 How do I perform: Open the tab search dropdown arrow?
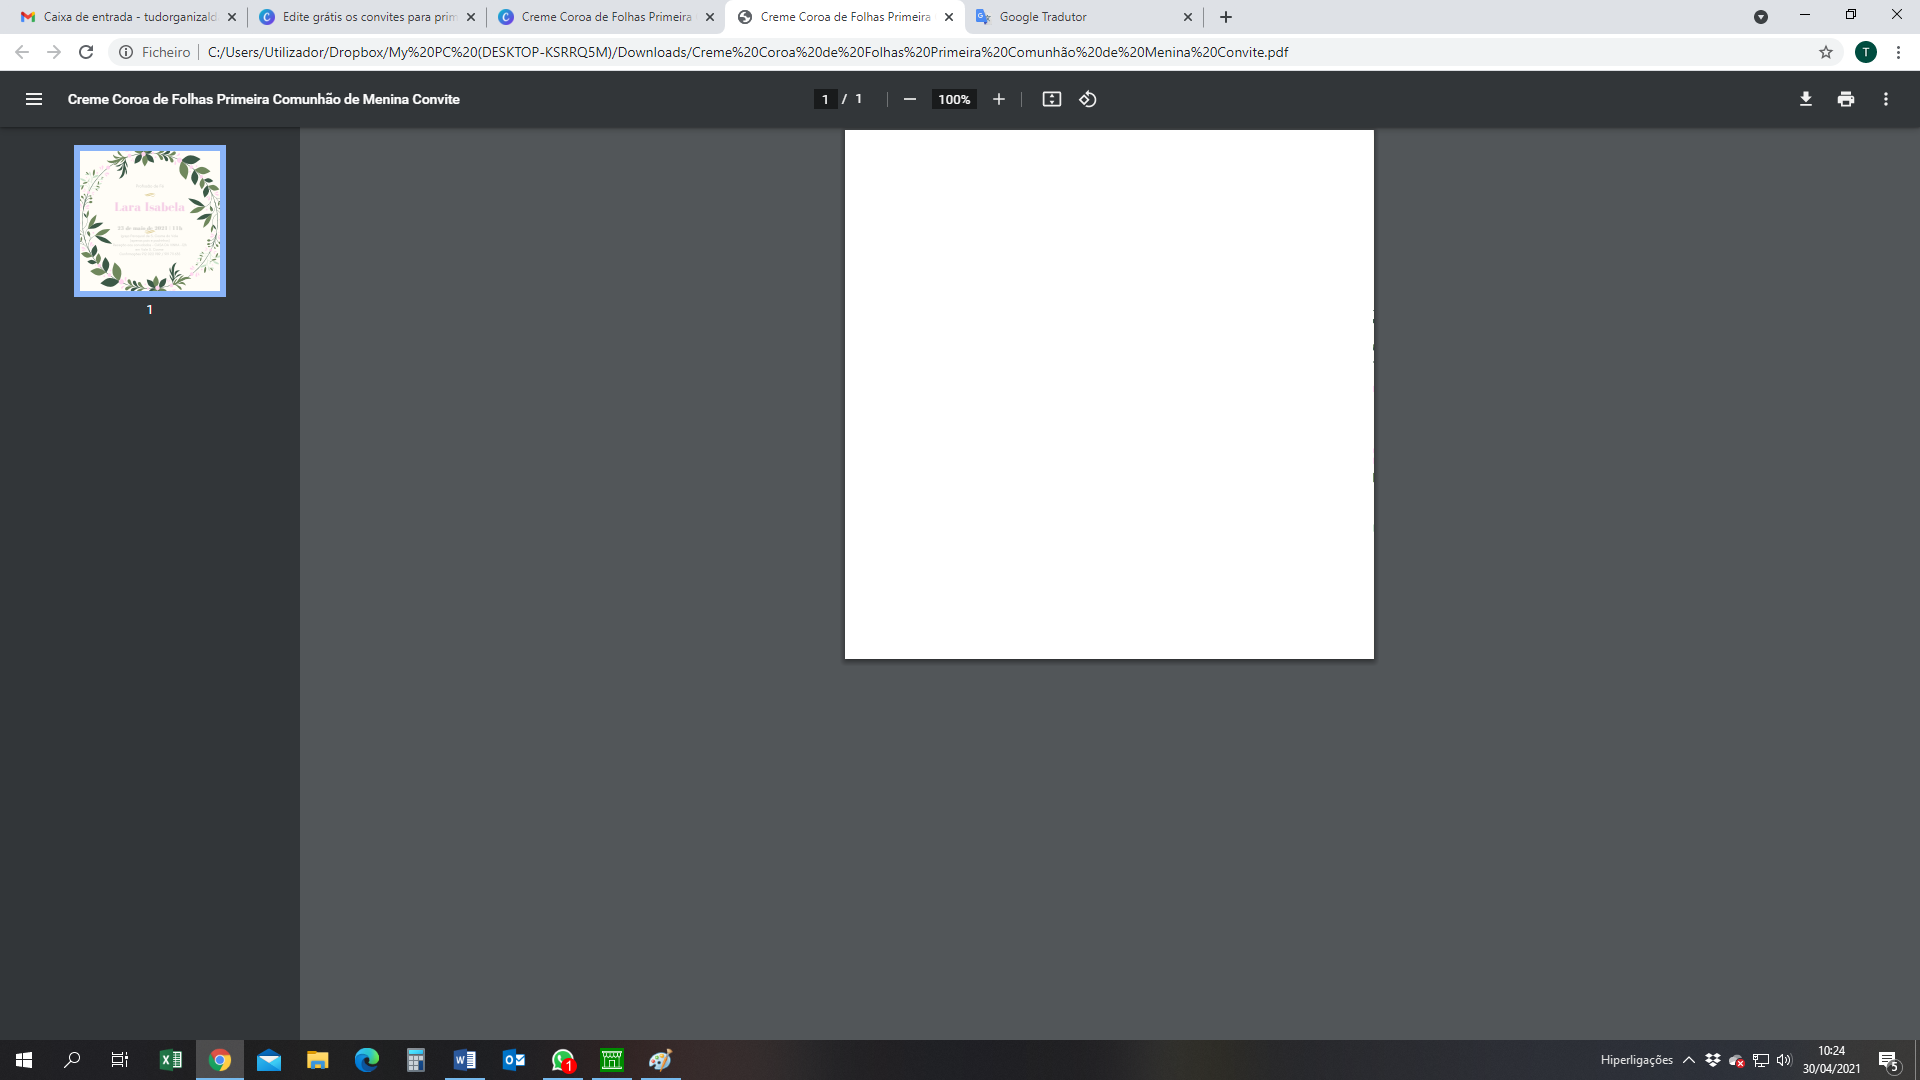tap(1761, 17)
